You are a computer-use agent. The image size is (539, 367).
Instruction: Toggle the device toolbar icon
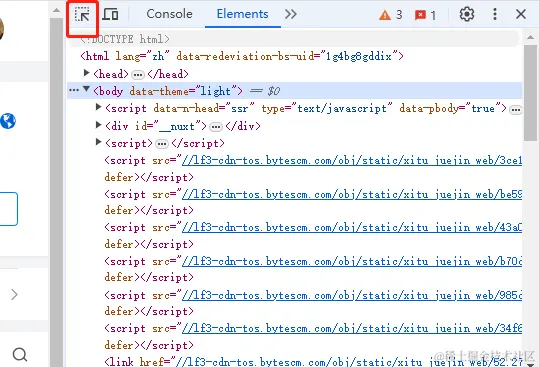point(110,14)
